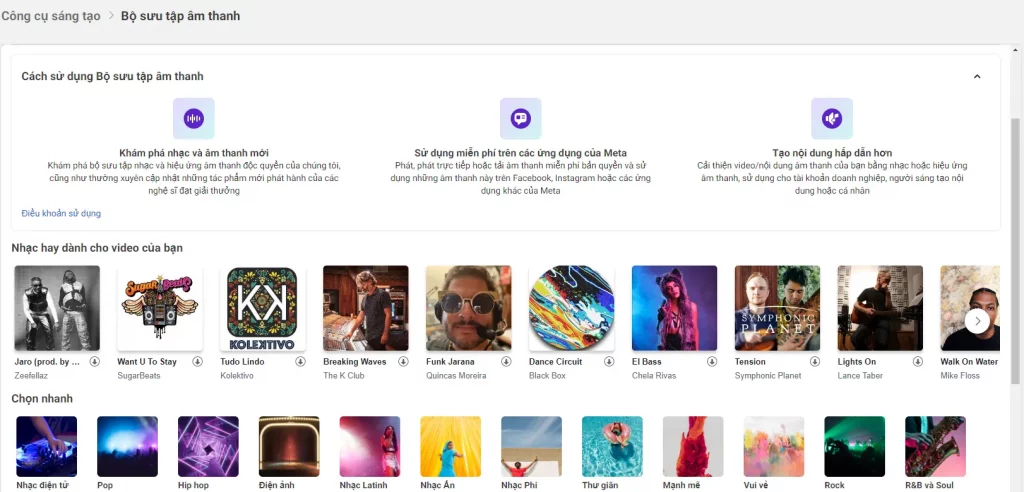1024x492 pixels.
Task: Select the Điện ảnh genre tile
Action: pyautogui.click(x=289, y=446)
